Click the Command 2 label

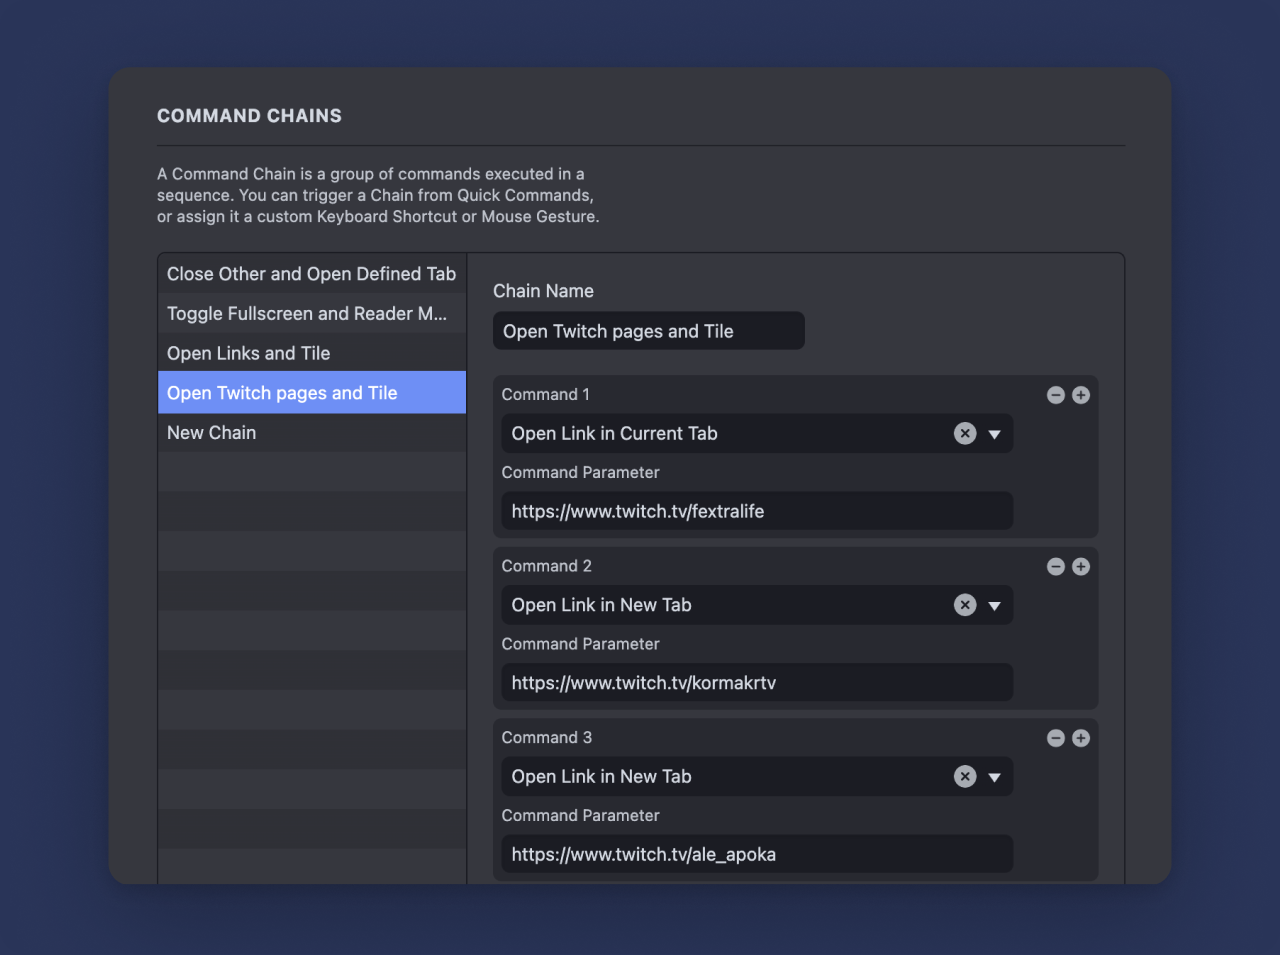point(547,566)
